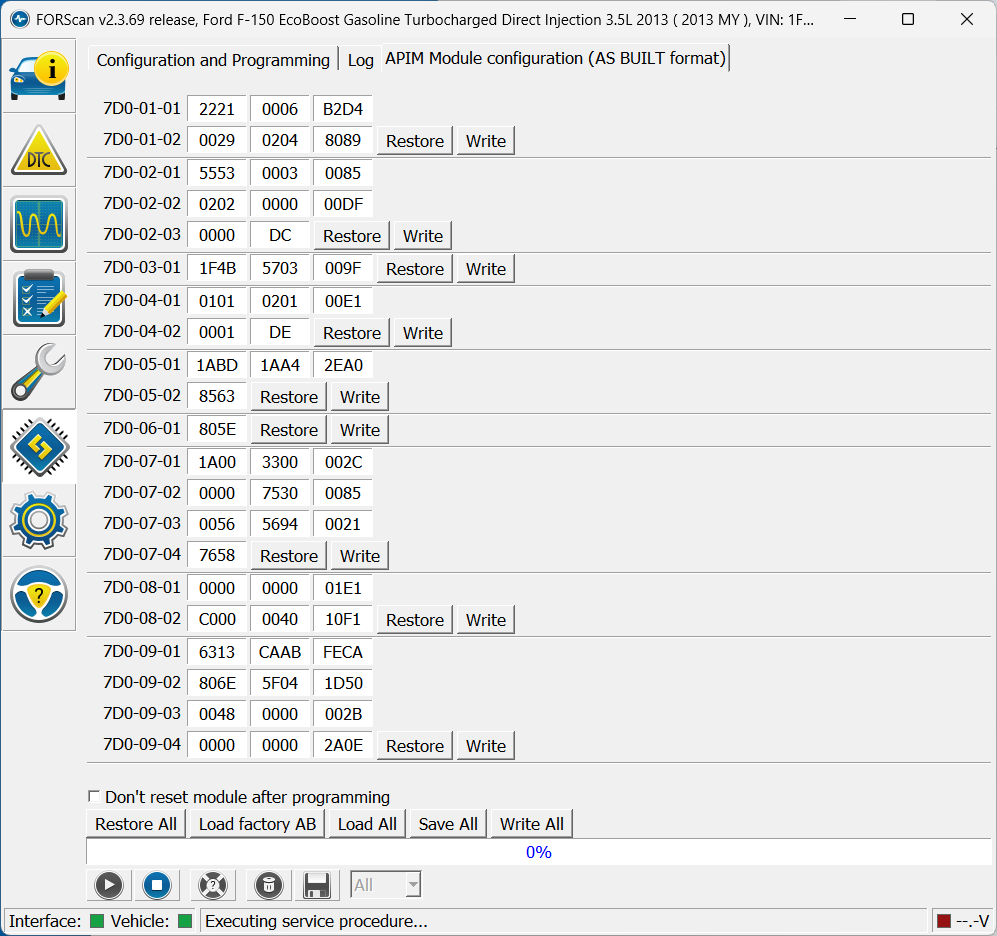Click Write for block 7D0-03-01
The image size is (997, 936).
[485, 269]
